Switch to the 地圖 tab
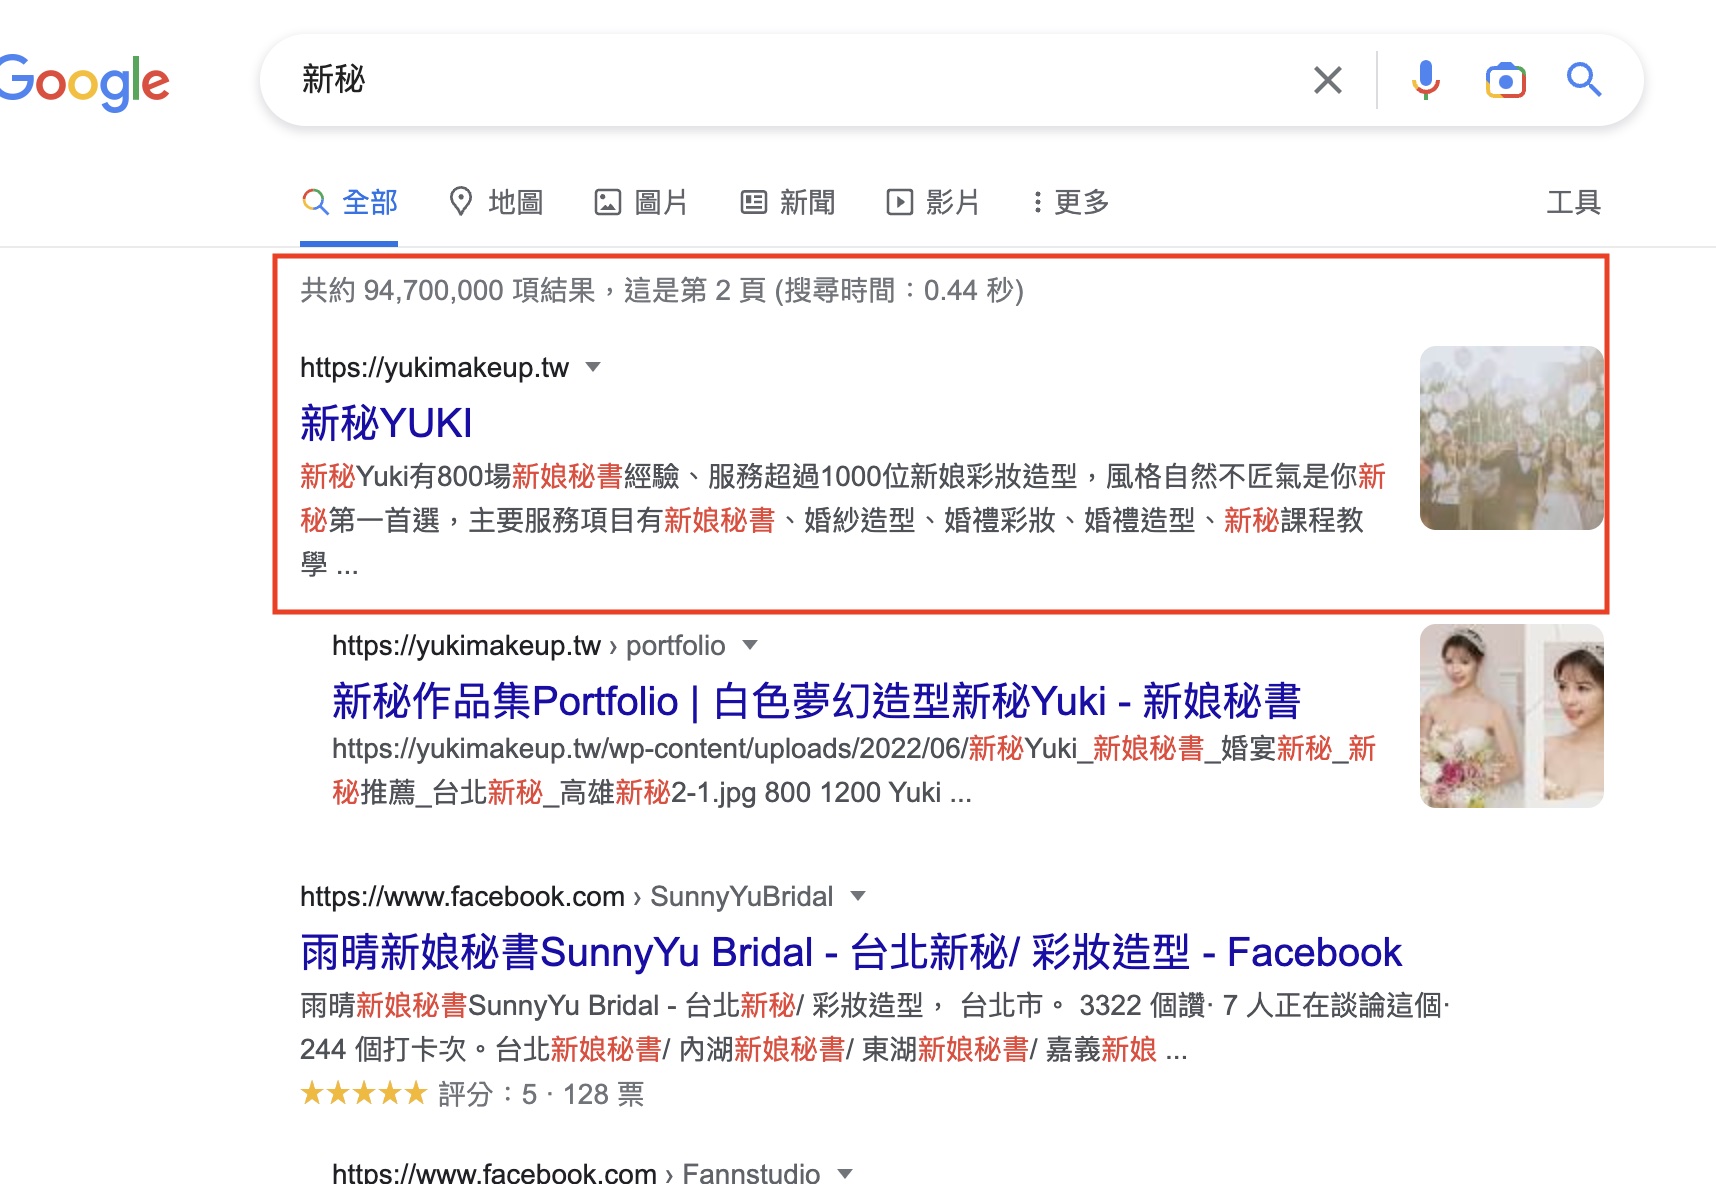1716x1184 pixels. [x=496, y=203]
